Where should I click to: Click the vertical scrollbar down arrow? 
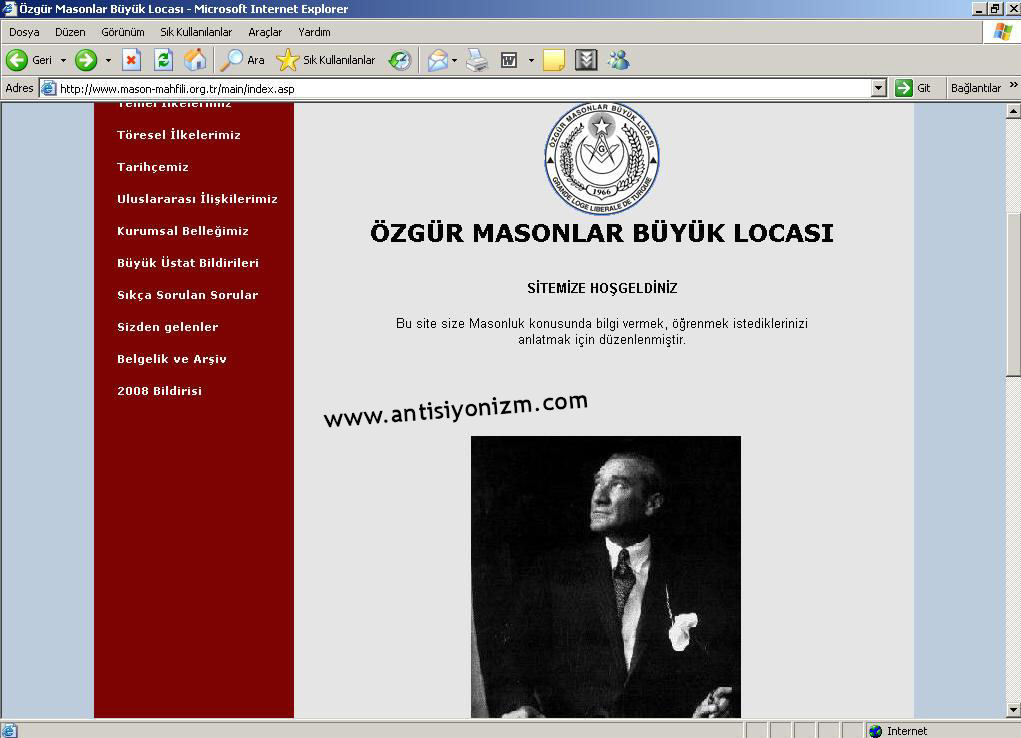pos(1013,710)
